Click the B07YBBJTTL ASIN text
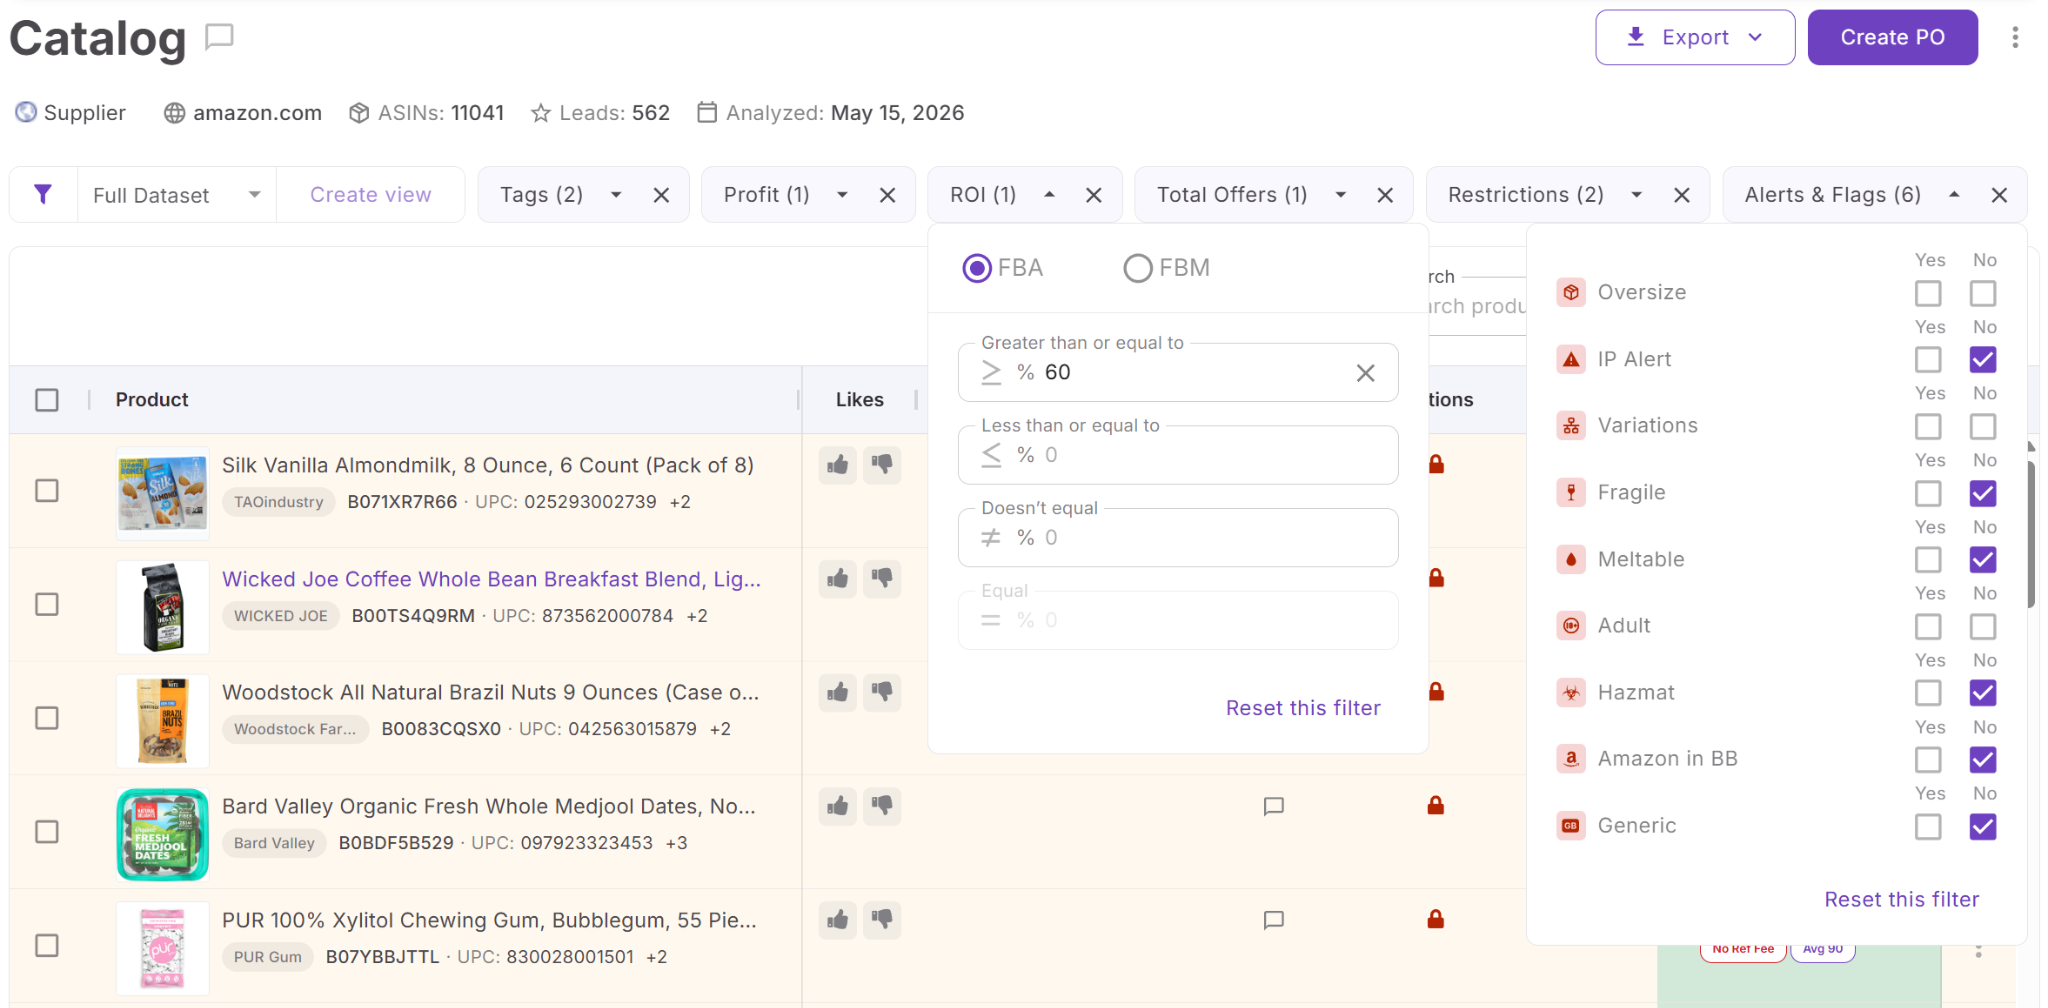The height and width of the screenshot is (1008, 2048). click(382, 957)
